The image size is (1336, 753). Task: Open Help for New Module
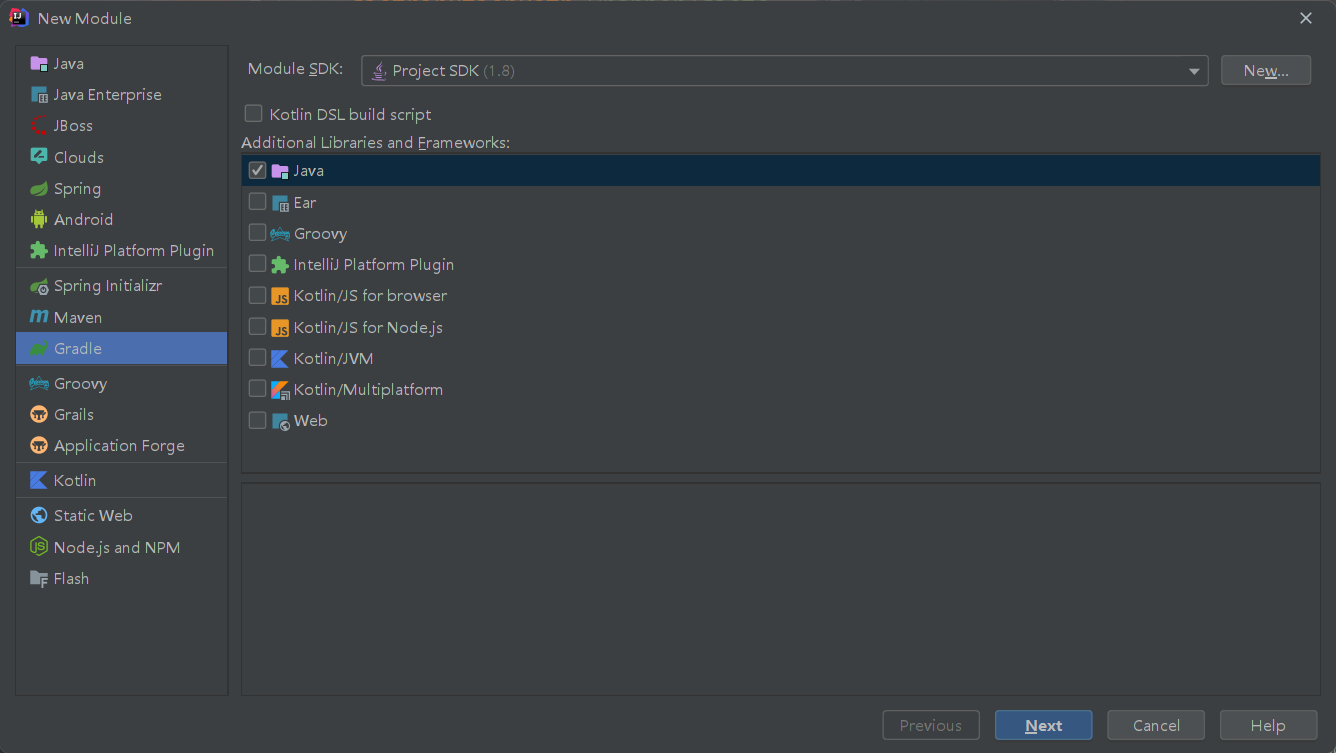(1268, 726)
